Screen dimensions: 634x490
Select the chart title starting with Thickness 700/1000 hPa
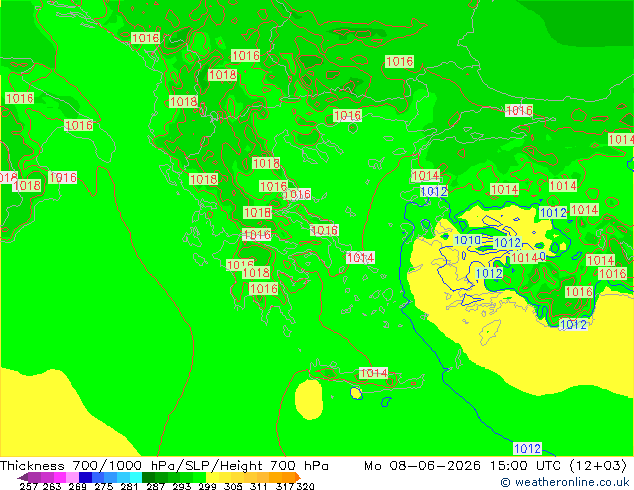164,465
